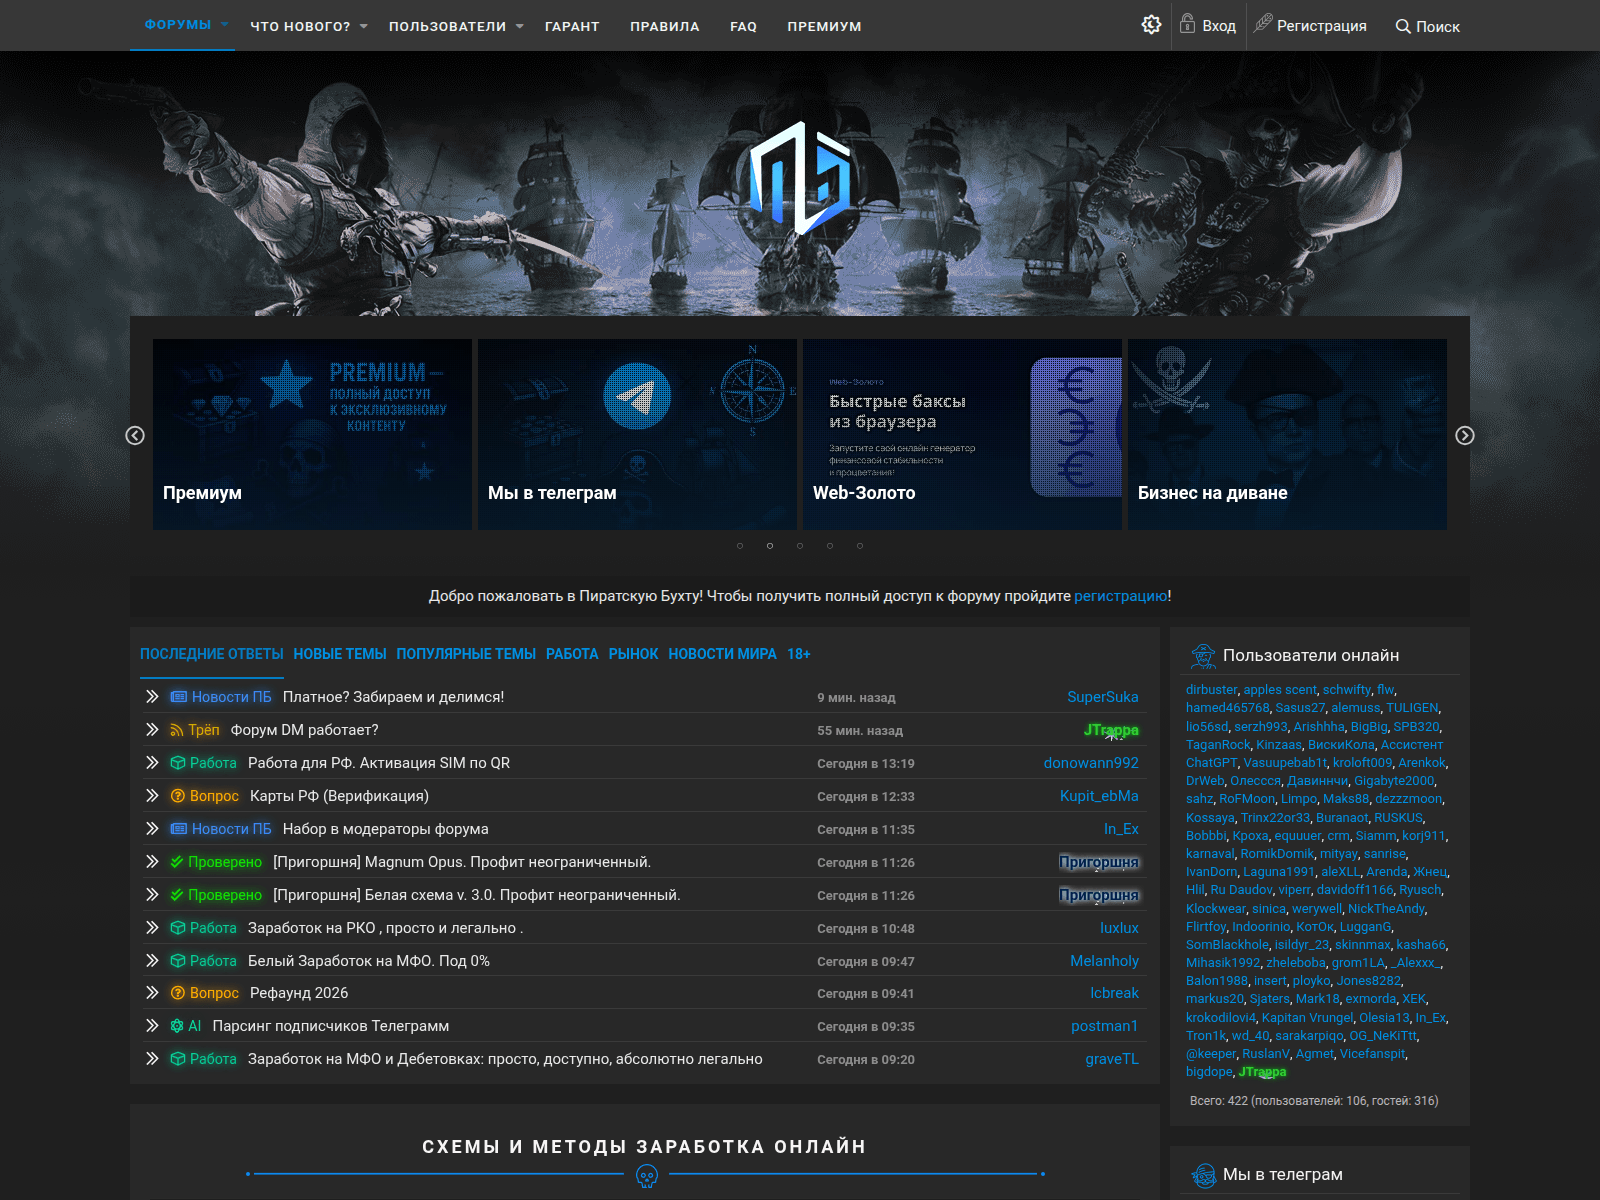
Task: Click double chevron icon on Платное? row
Action: pos(152,697)
